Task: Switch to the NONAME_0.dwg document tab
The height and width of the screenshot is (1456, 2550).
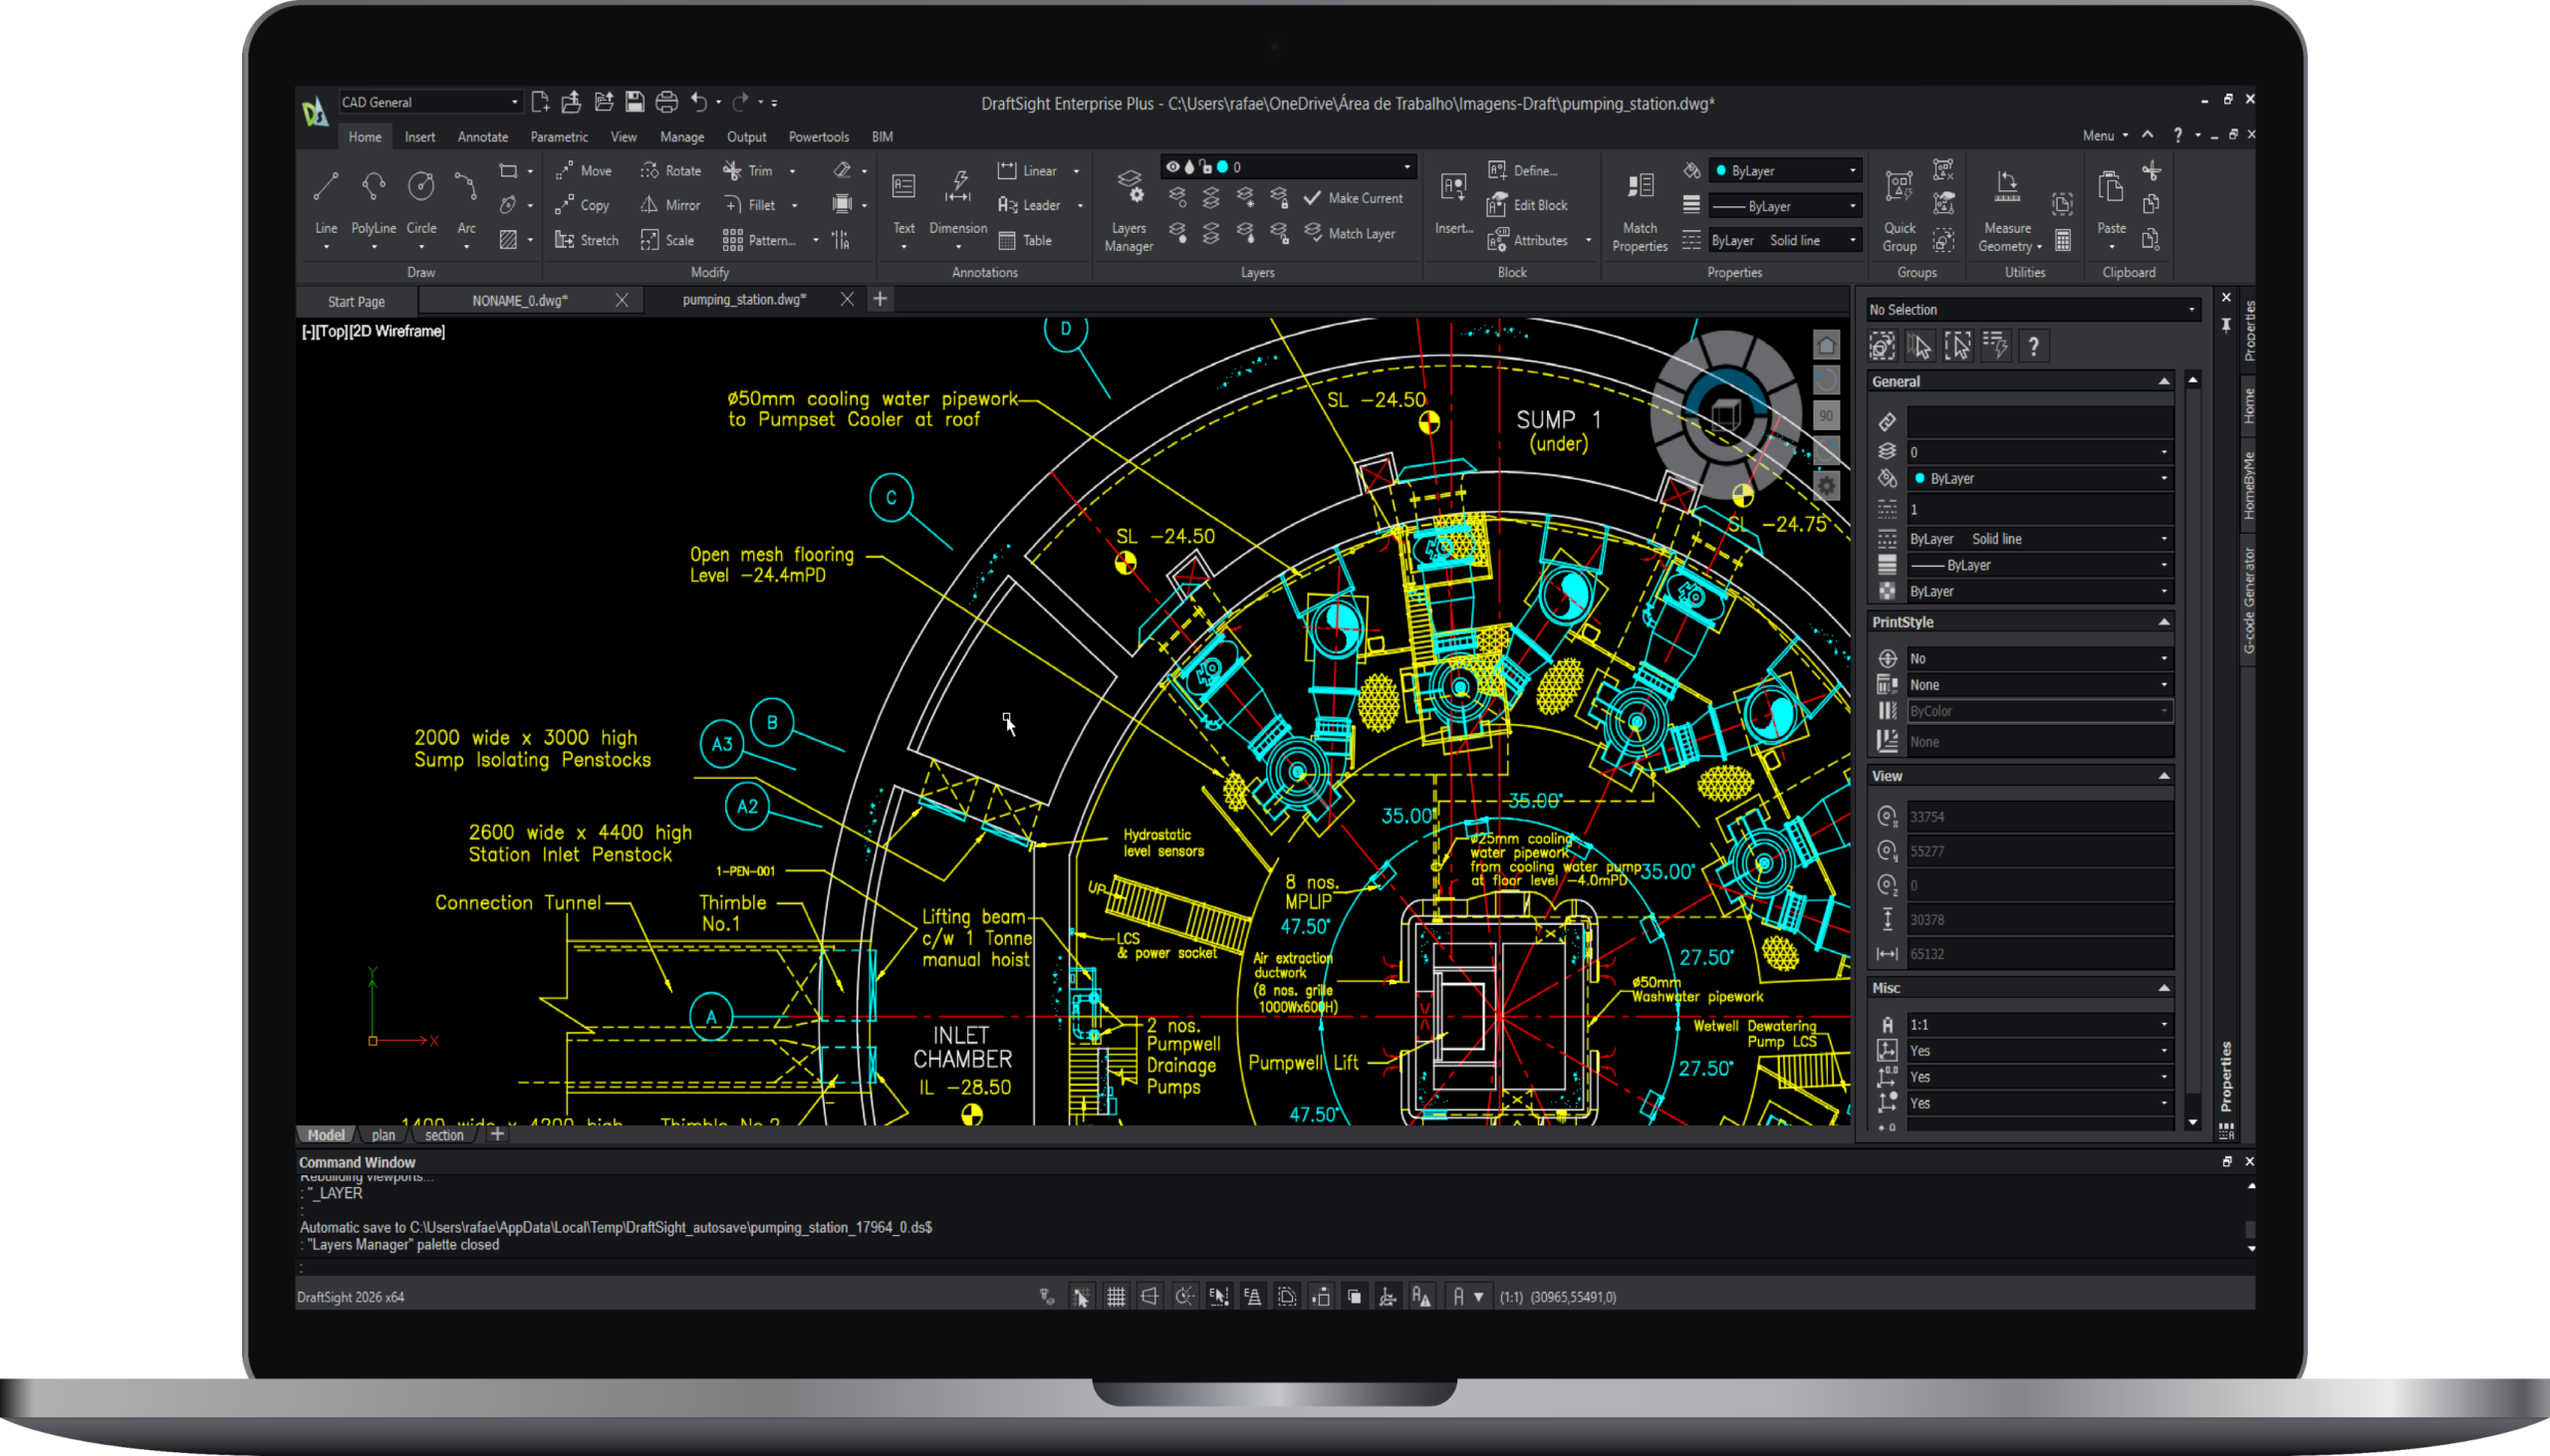Action: point(520,300)
